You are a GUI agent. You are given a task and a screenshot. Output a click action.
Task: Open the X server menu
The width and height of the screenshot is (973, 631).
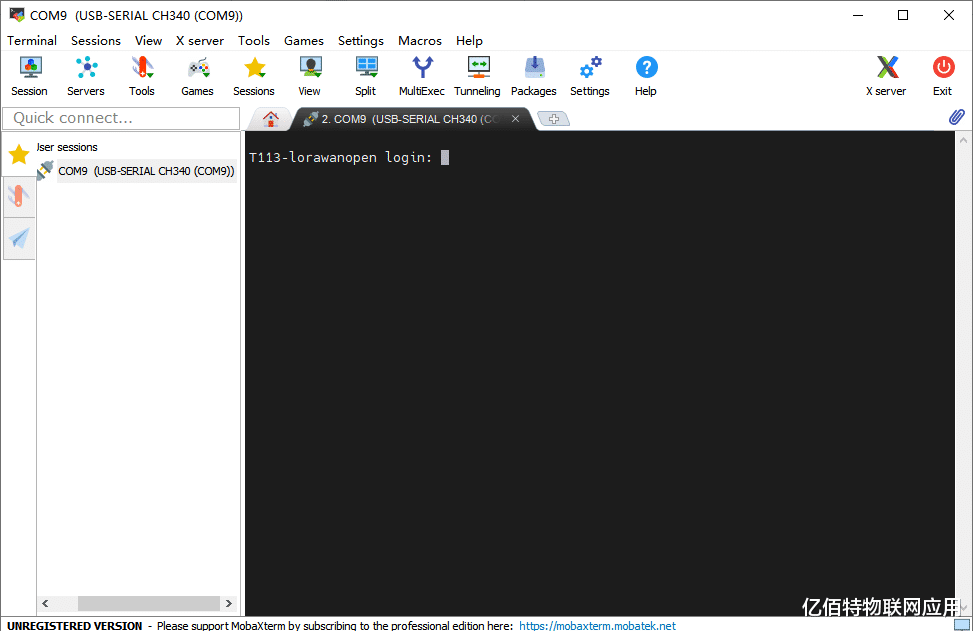point(199,40)
